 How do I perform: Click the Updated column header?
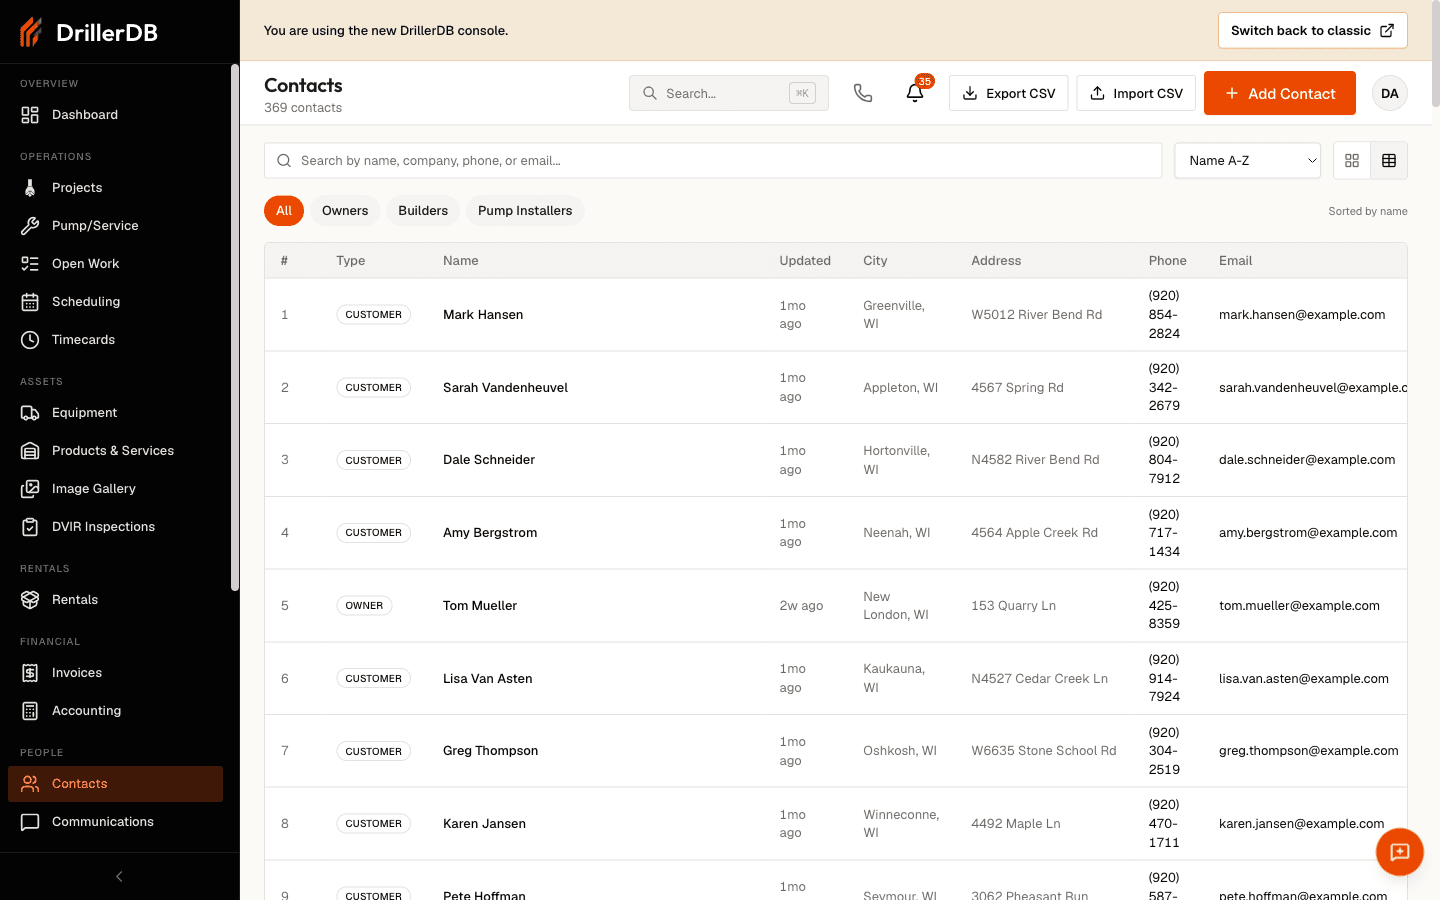(805, 261)
